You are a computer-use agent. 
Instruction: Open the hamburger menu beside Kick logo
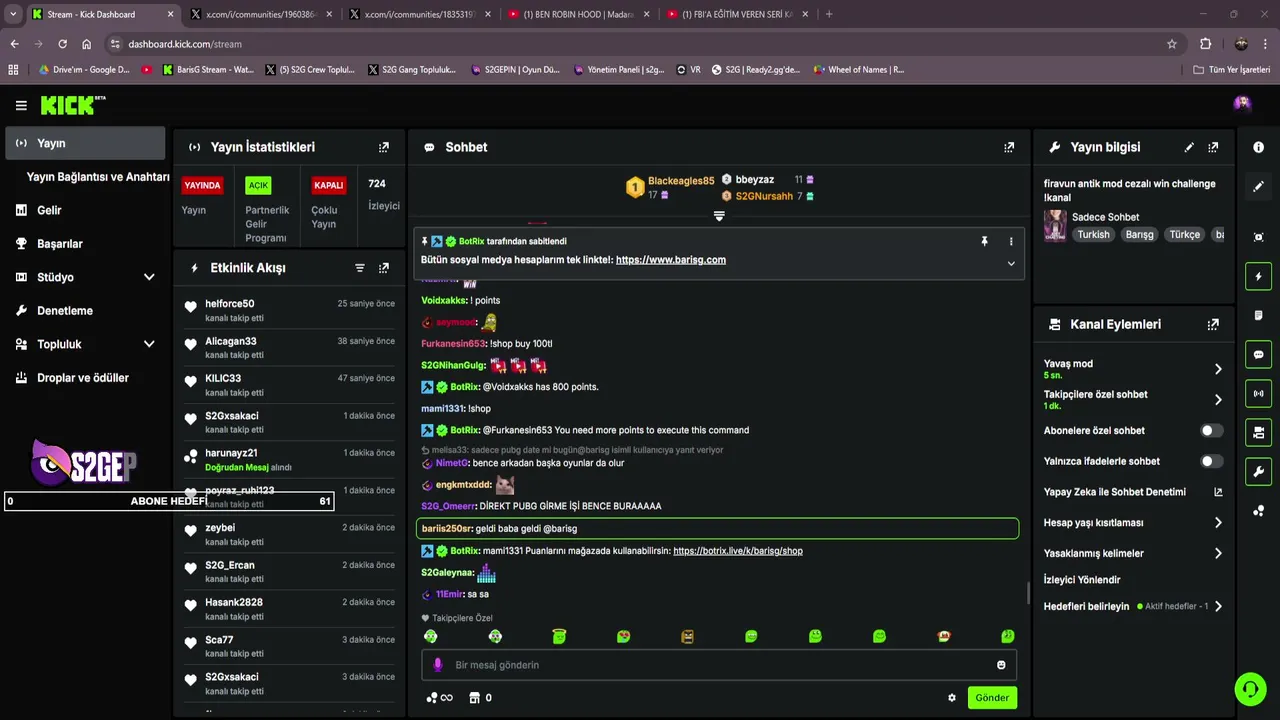point(21,105)
